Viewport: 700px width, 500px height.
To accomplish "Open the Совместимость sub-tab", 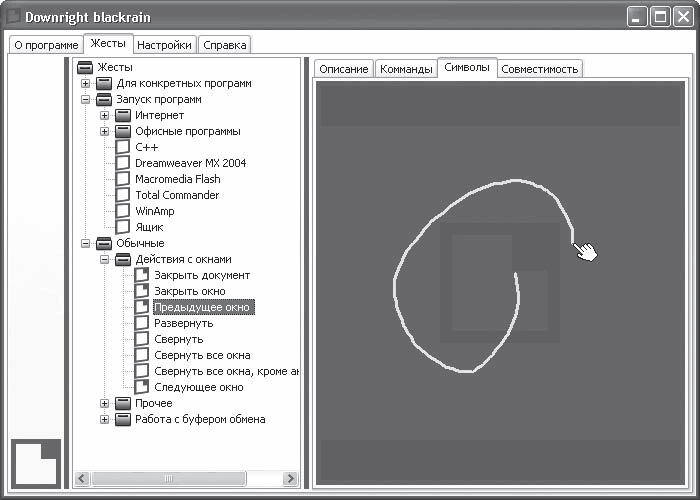I will [x=539, y=69].
